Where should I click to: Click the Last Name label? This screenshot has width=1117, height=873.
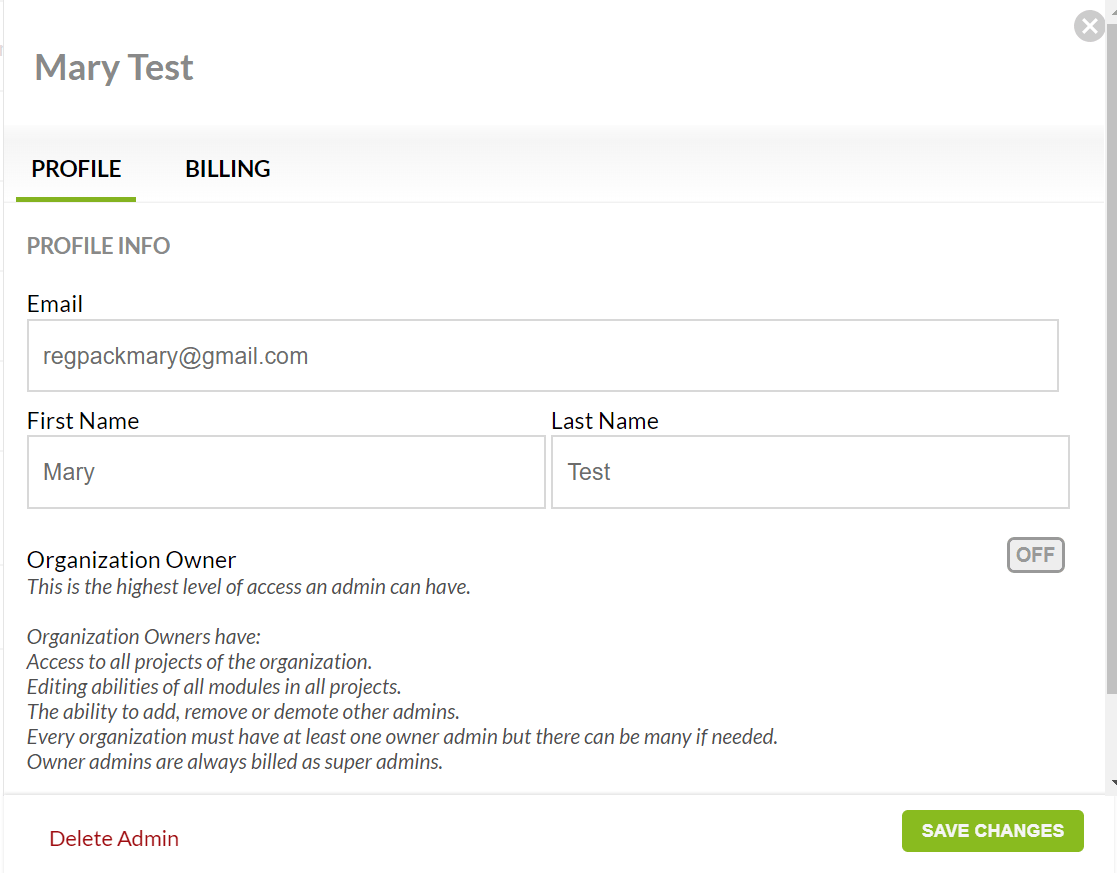tap(605, 421)
